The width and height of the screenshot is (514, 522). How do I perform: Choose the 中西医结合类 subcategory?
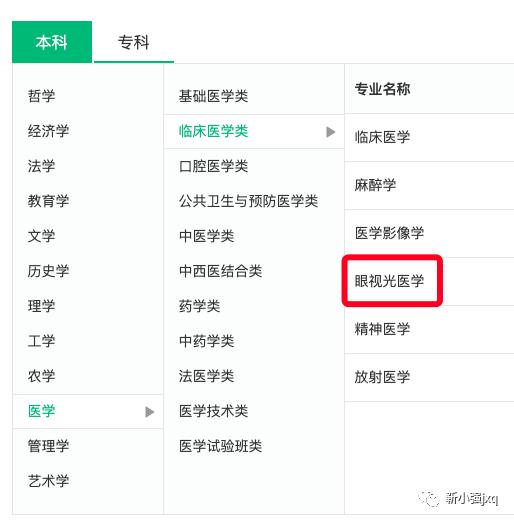(x=220, y=271)
